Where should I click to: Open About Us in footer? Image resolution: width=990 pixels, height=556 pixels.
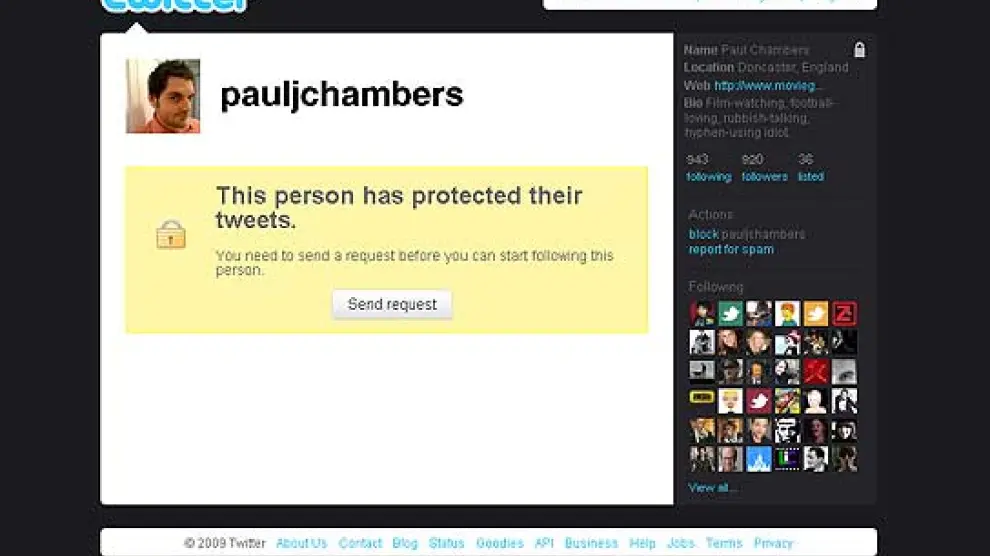click(302, 543)
